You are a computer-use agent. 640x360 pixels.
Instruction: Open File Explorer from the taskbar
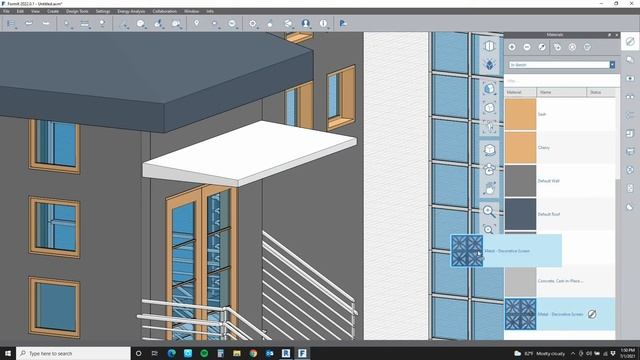click(x=237, y=353)
